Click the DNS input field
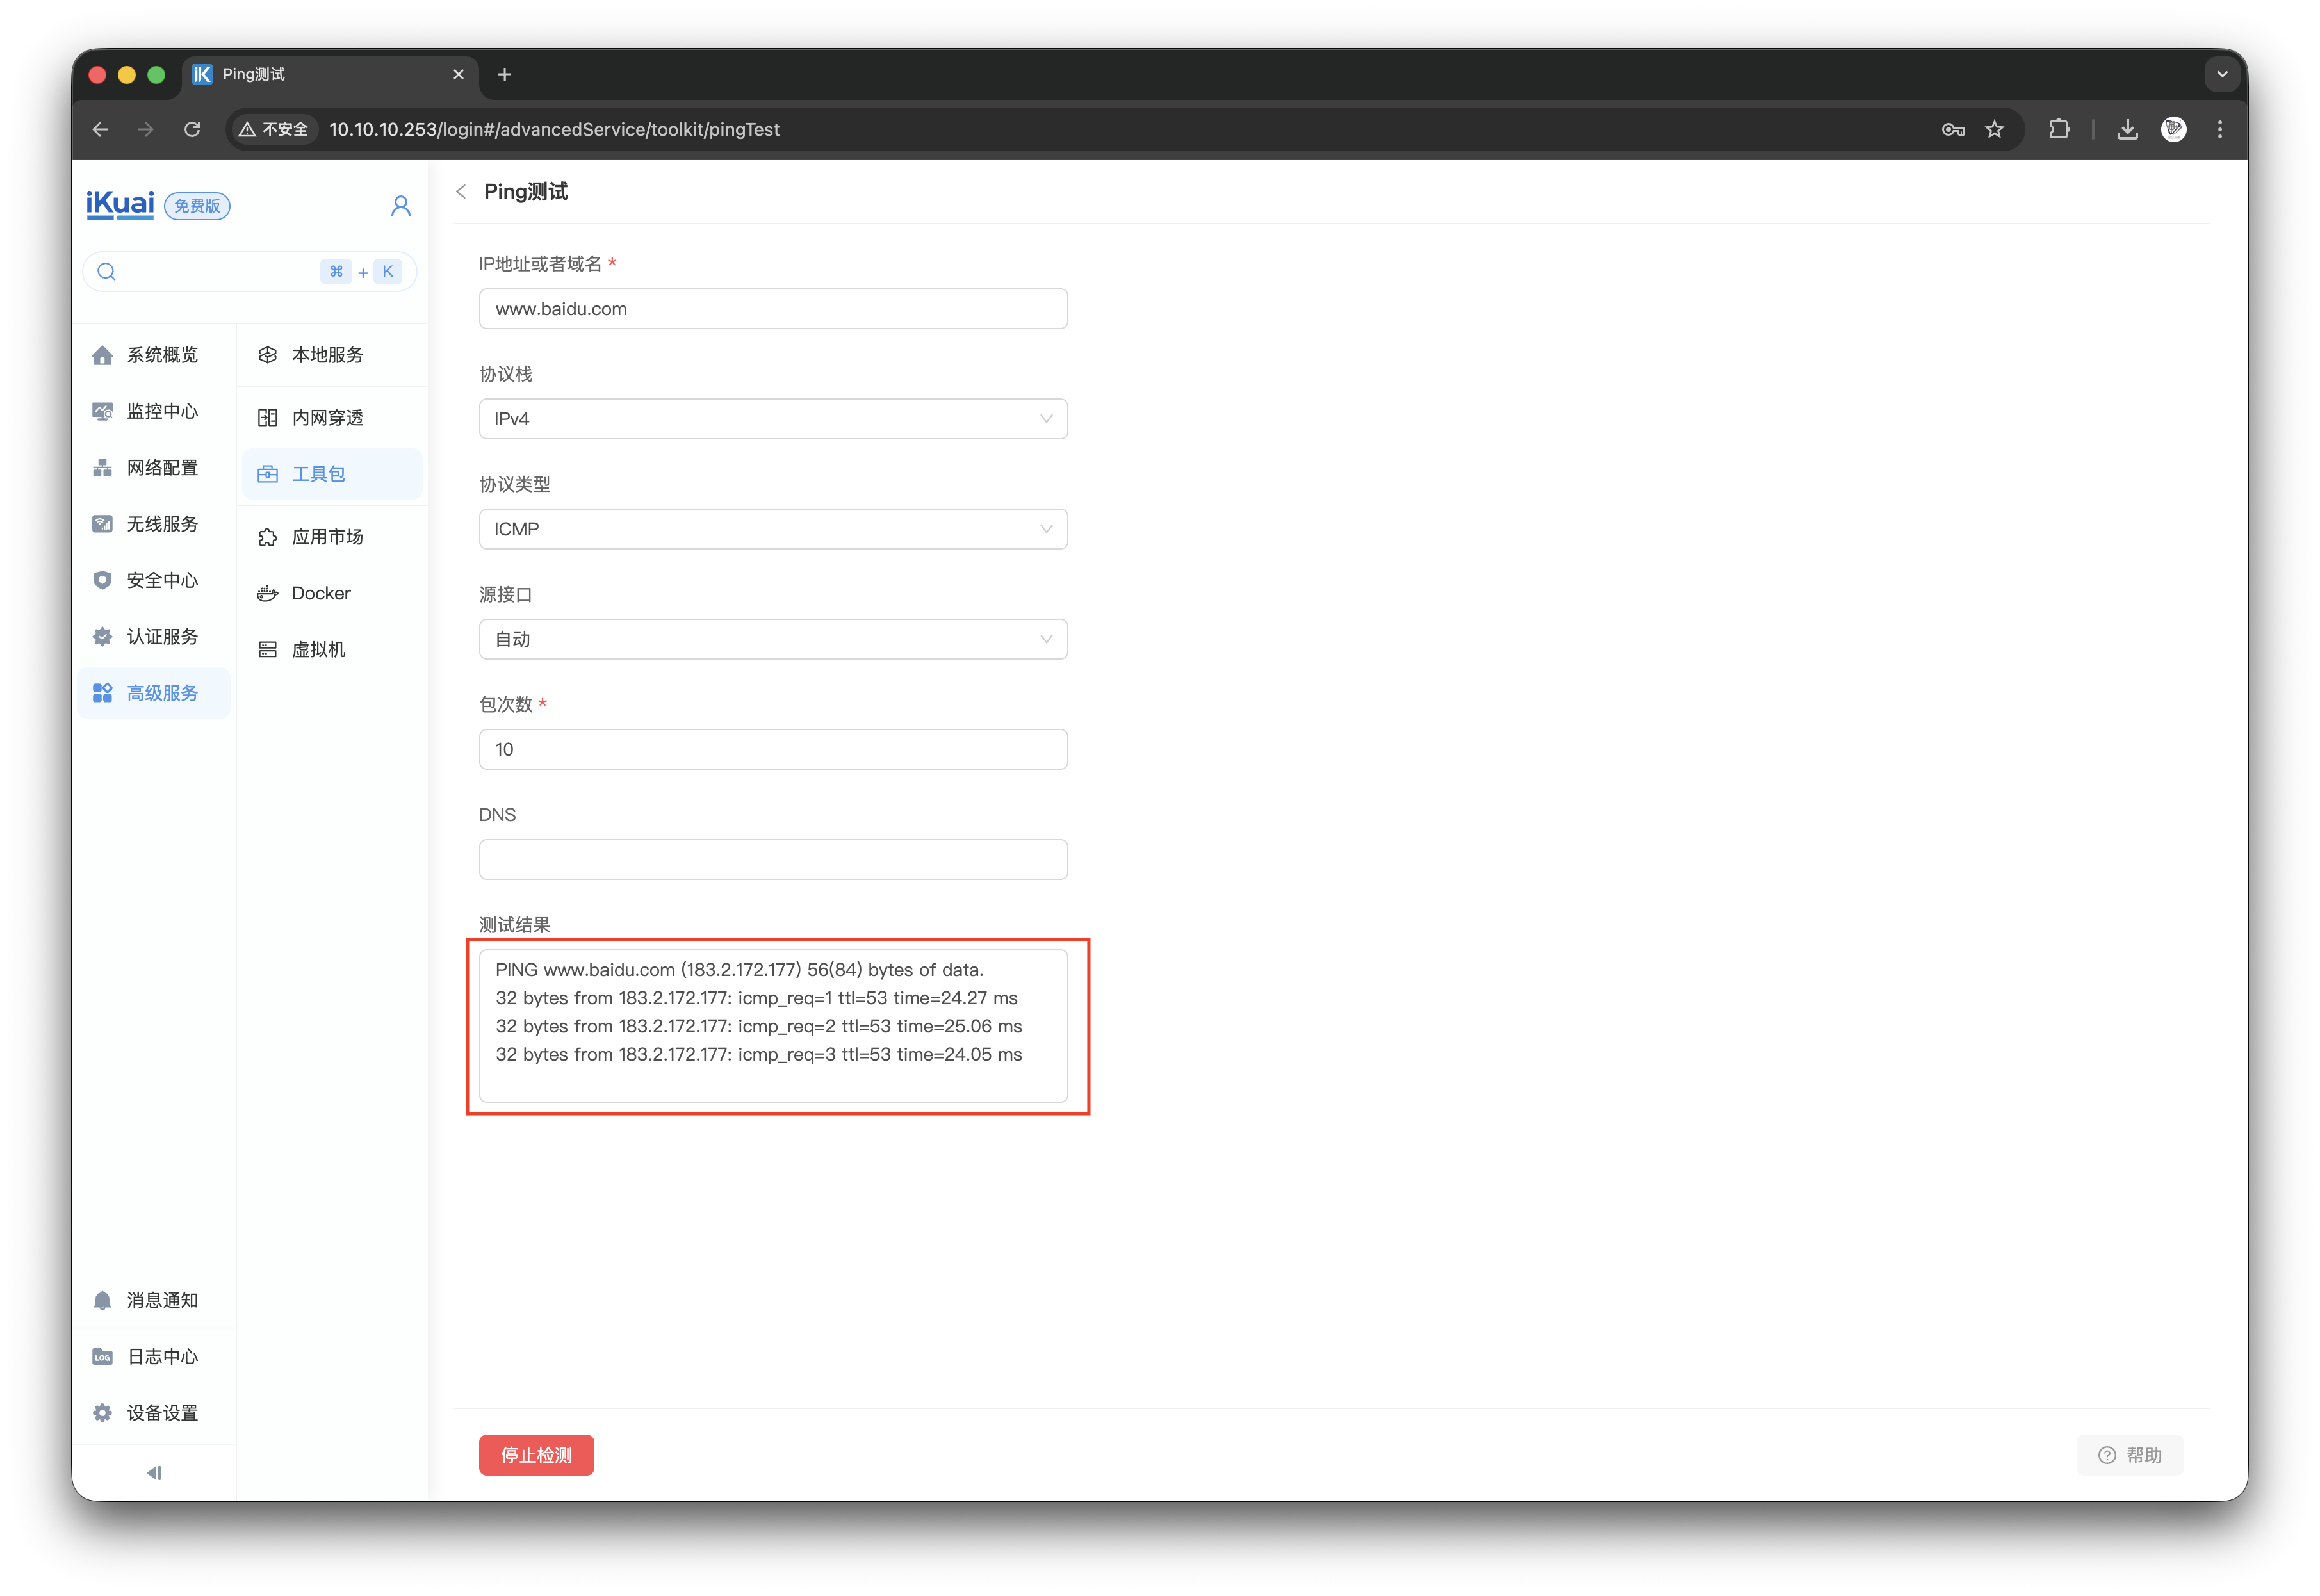 (x=772, y=859)
